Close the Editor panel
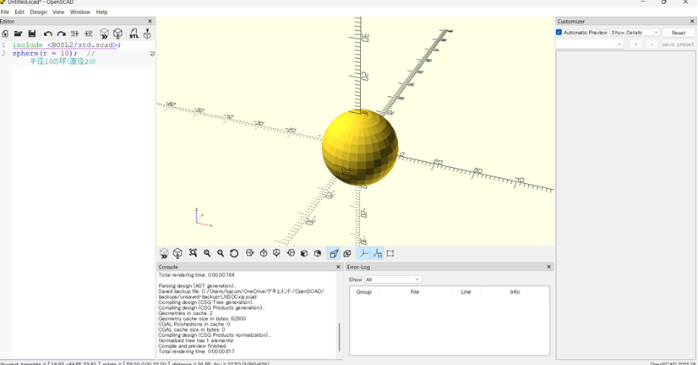The width and height of the screenshot is (698, 365). pos(150,21)
